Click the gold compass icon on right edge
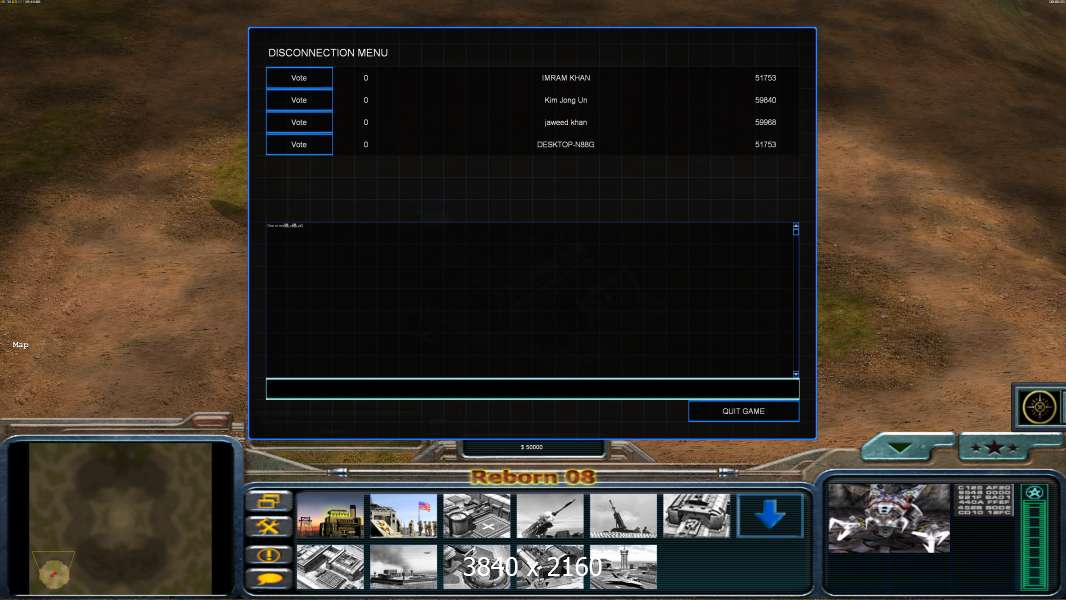Screen dimensions: 1066x600 click(1040, 407)
